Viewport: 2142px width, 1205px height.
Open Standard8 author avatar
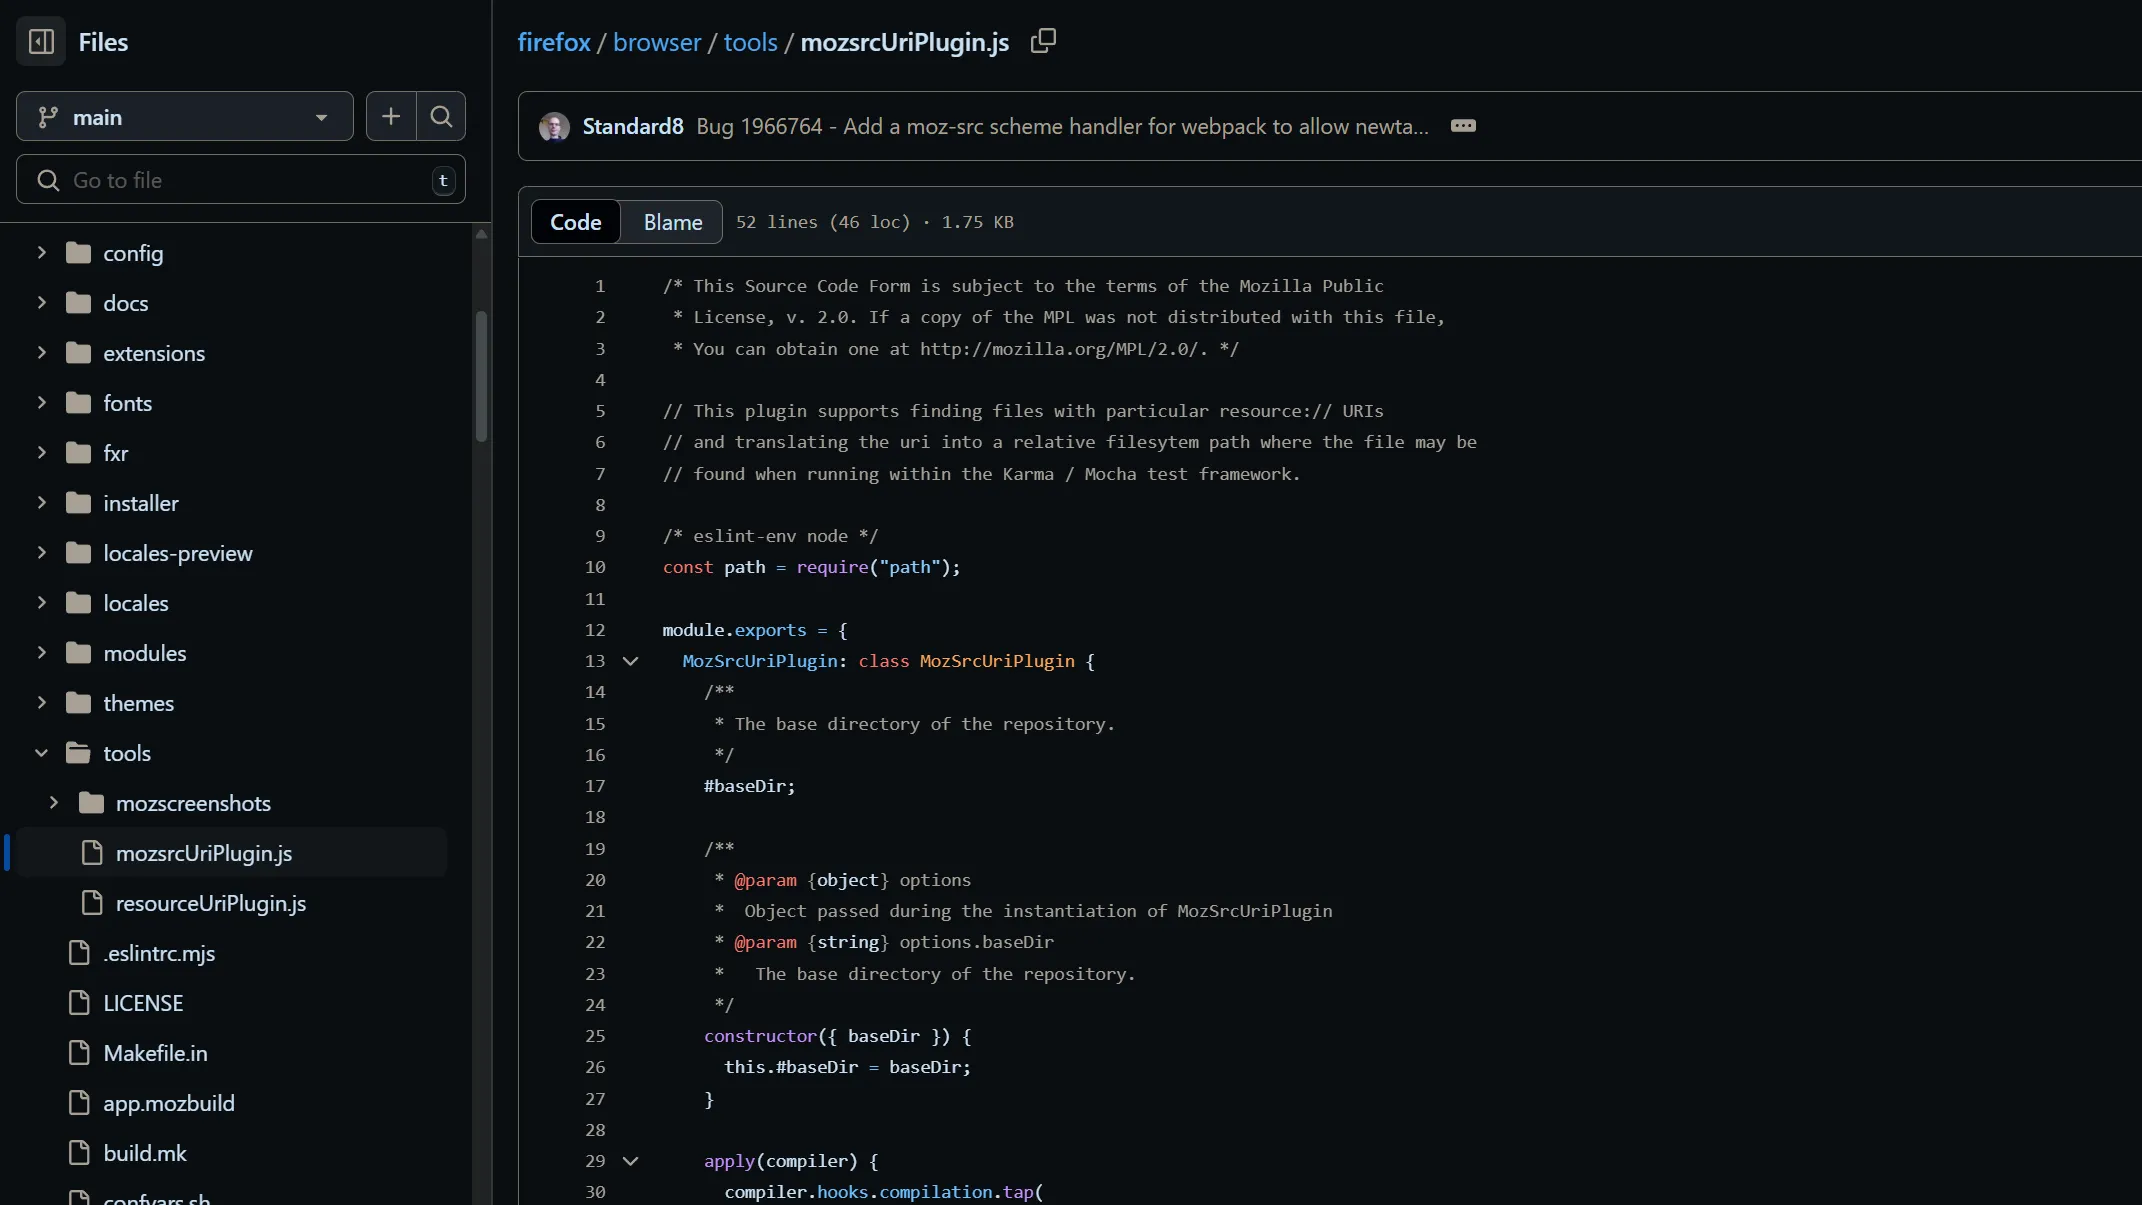(x=554, y=127)
